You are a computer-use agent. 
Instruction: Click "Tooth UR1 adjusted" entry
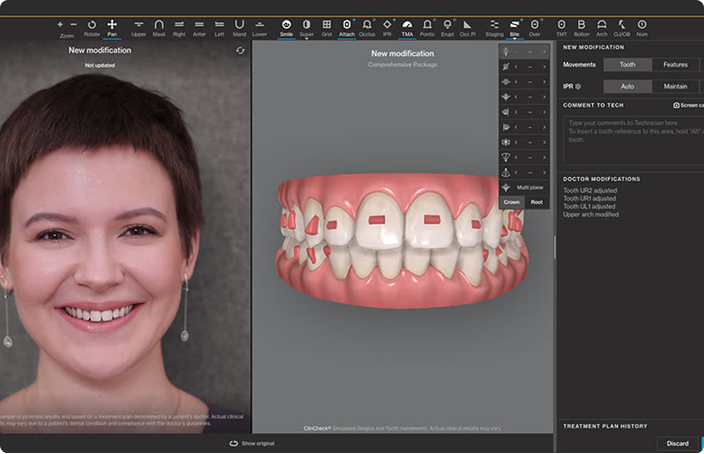[x=590, y=198]
